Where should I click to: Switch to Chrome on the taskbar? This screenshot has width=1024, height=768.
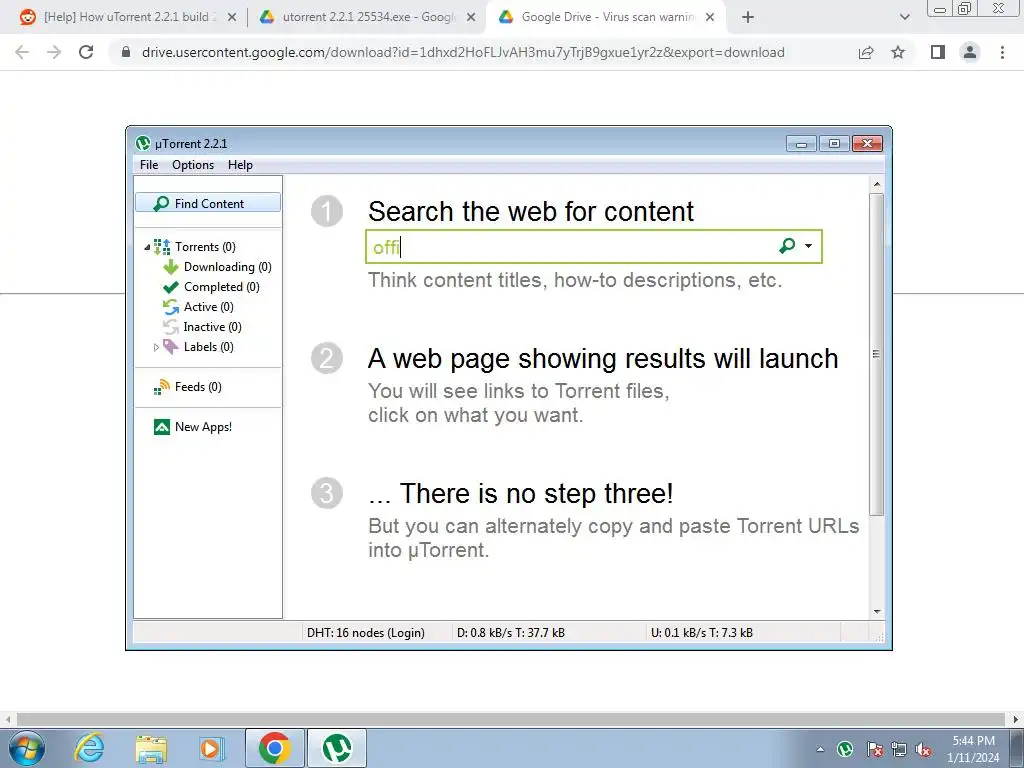pyautogui.click(x=275, y=748)
